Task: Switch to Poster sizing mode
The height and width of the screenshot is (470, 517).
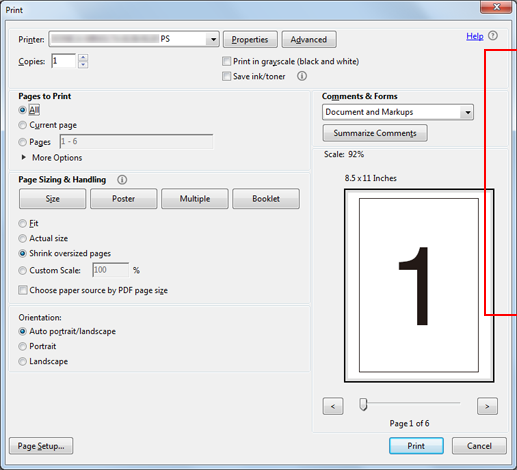Action: [124, 199]
